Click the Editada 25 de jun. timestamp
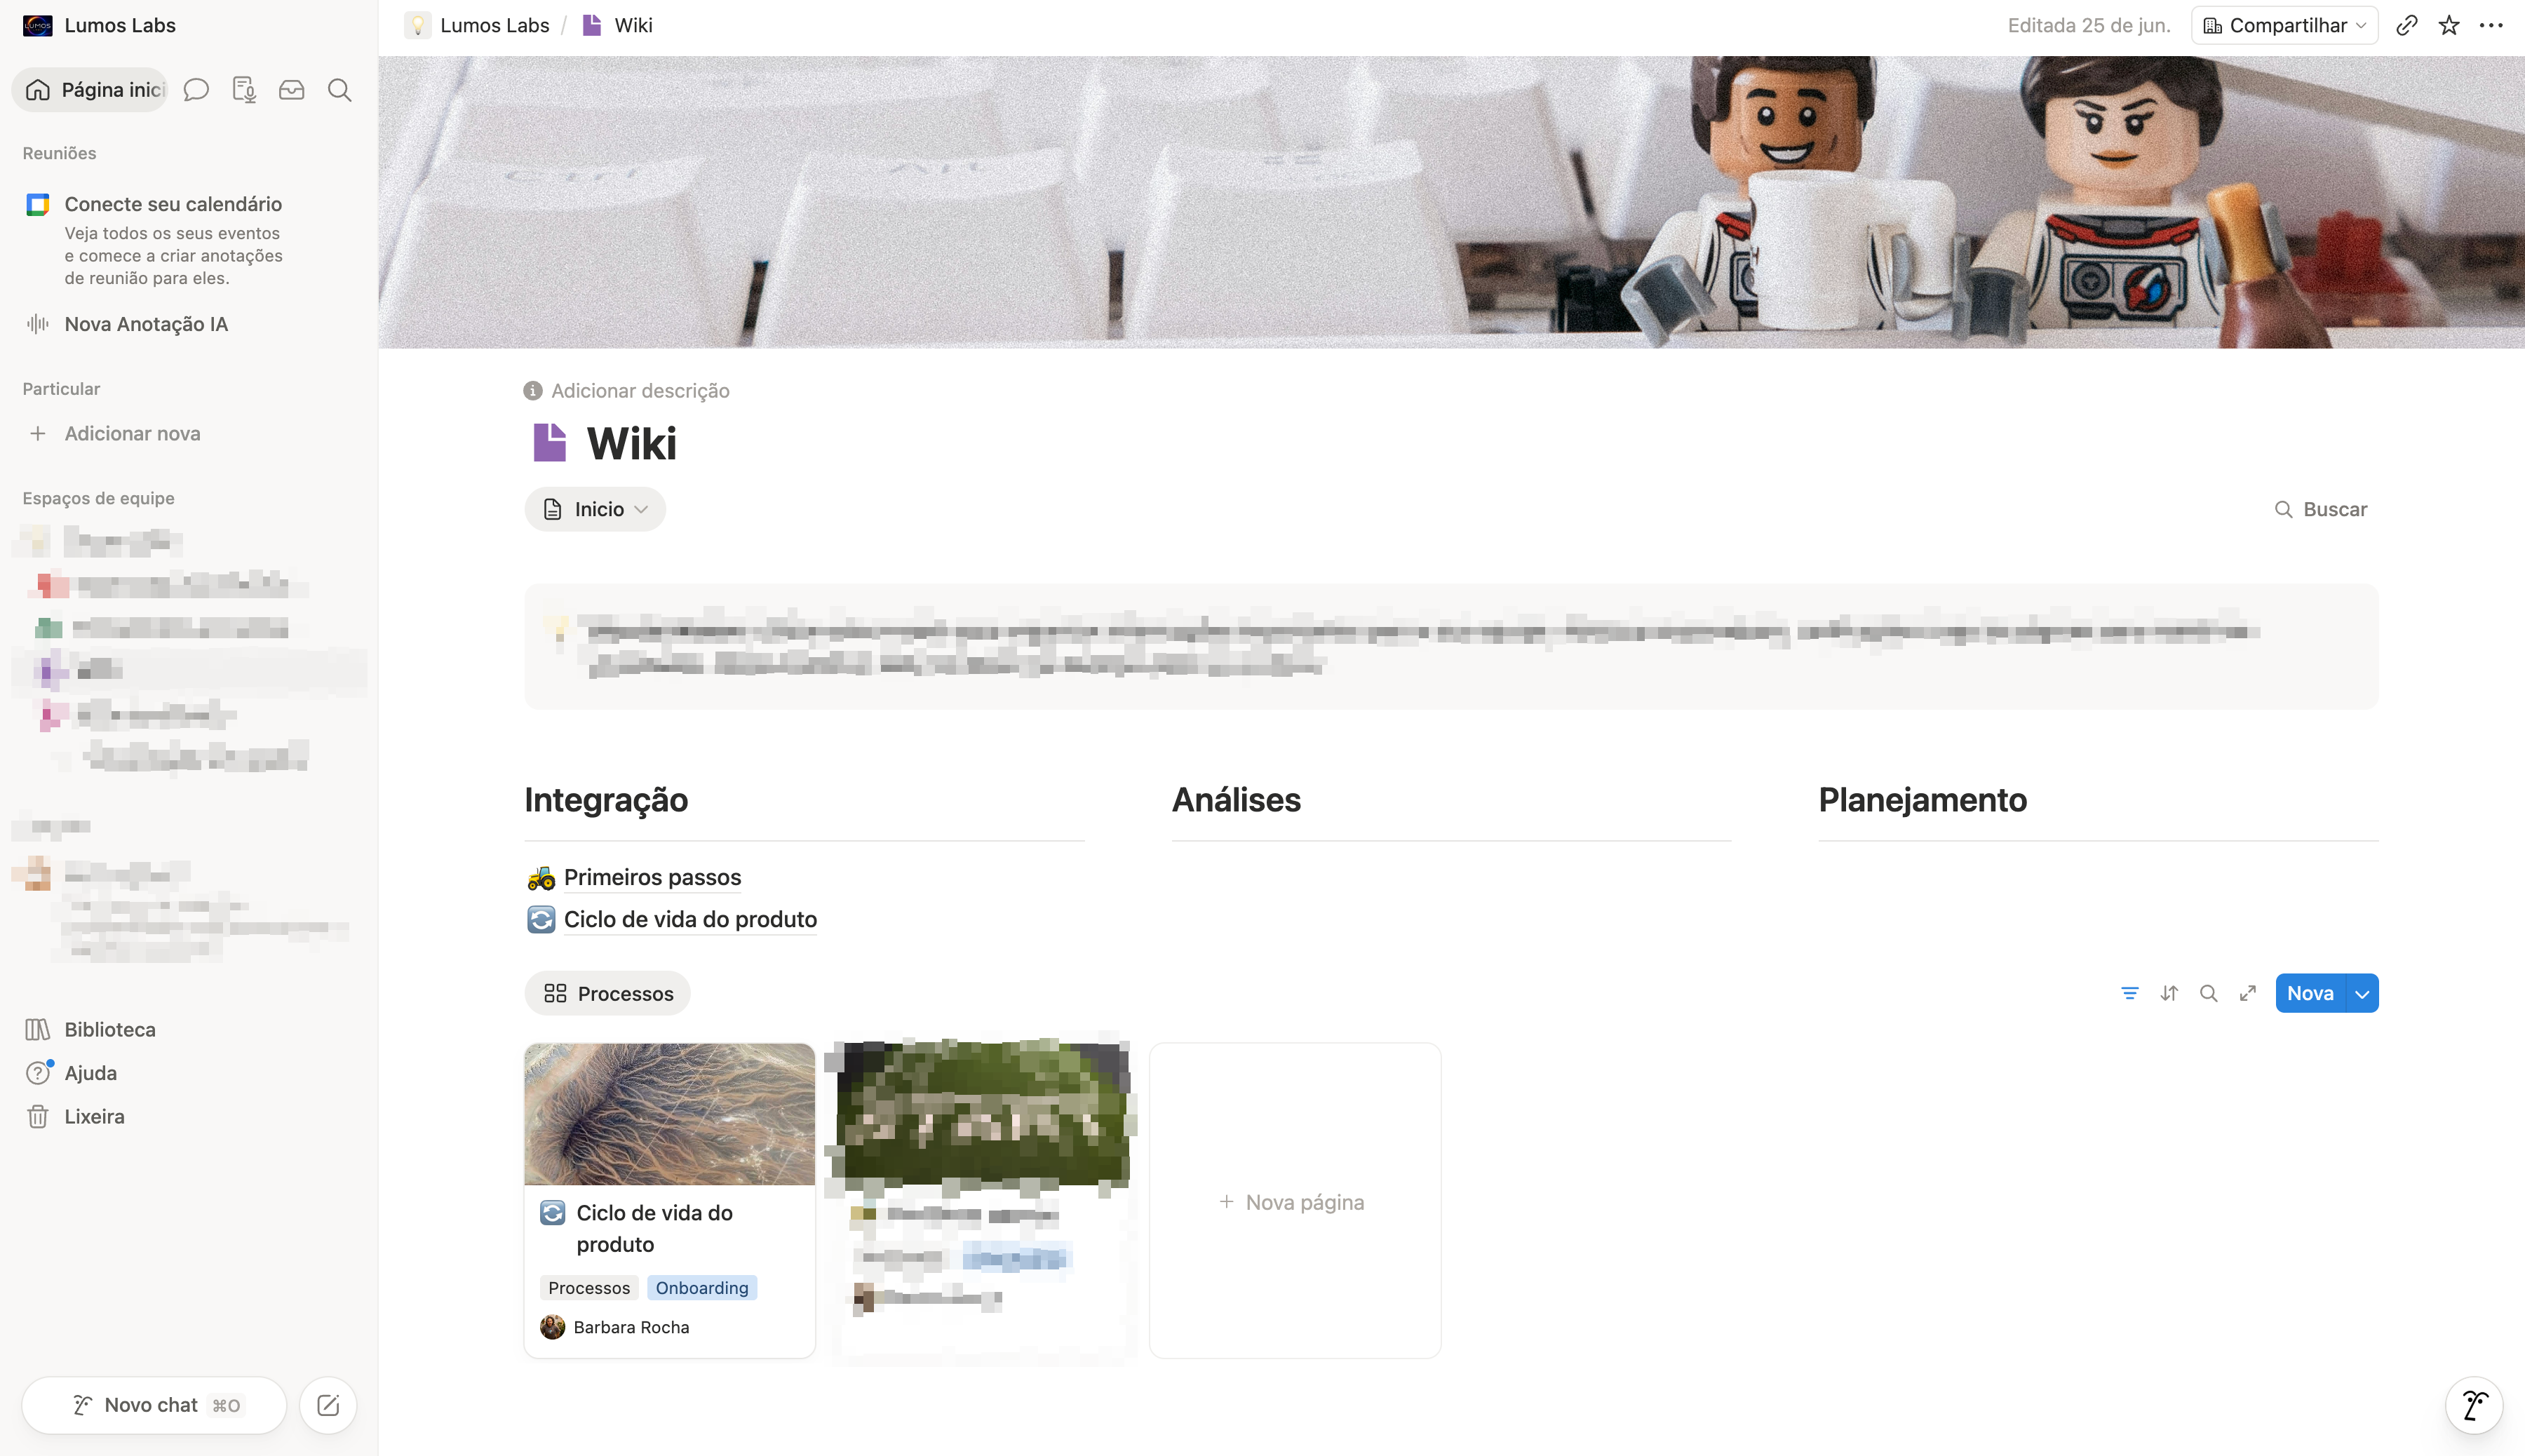The image size is (2525, 1456). point(2089,25)
